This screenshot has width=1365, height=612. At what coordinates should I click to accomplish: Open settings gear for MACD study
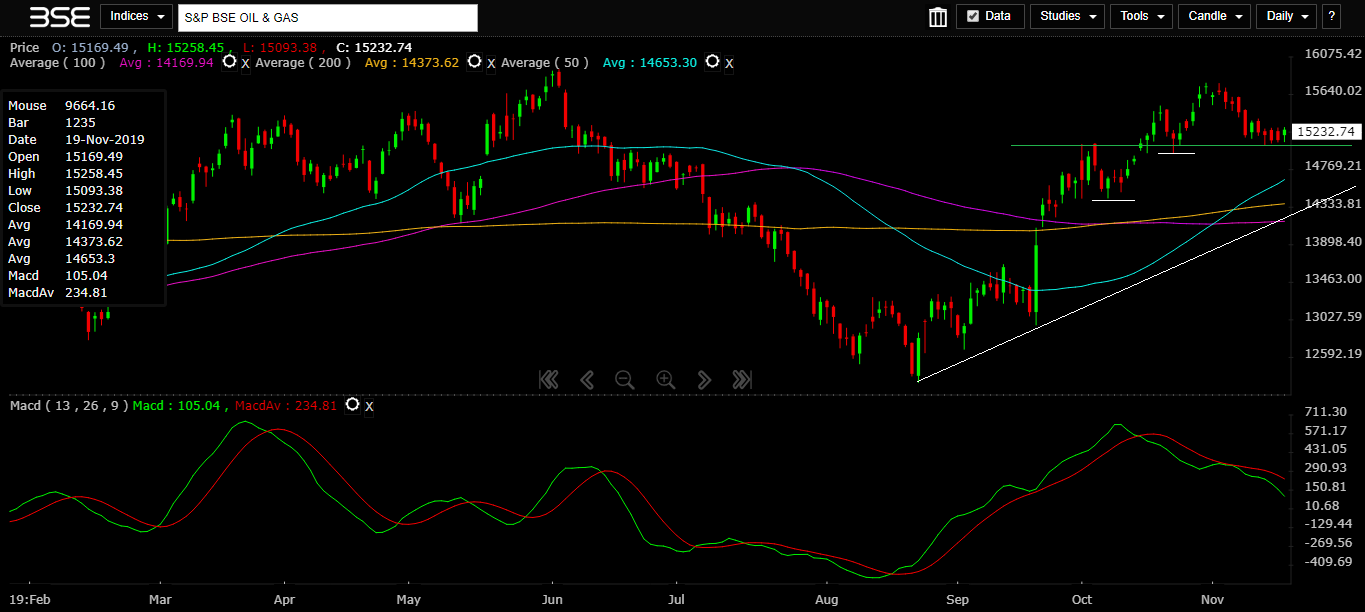pos(352,405)
